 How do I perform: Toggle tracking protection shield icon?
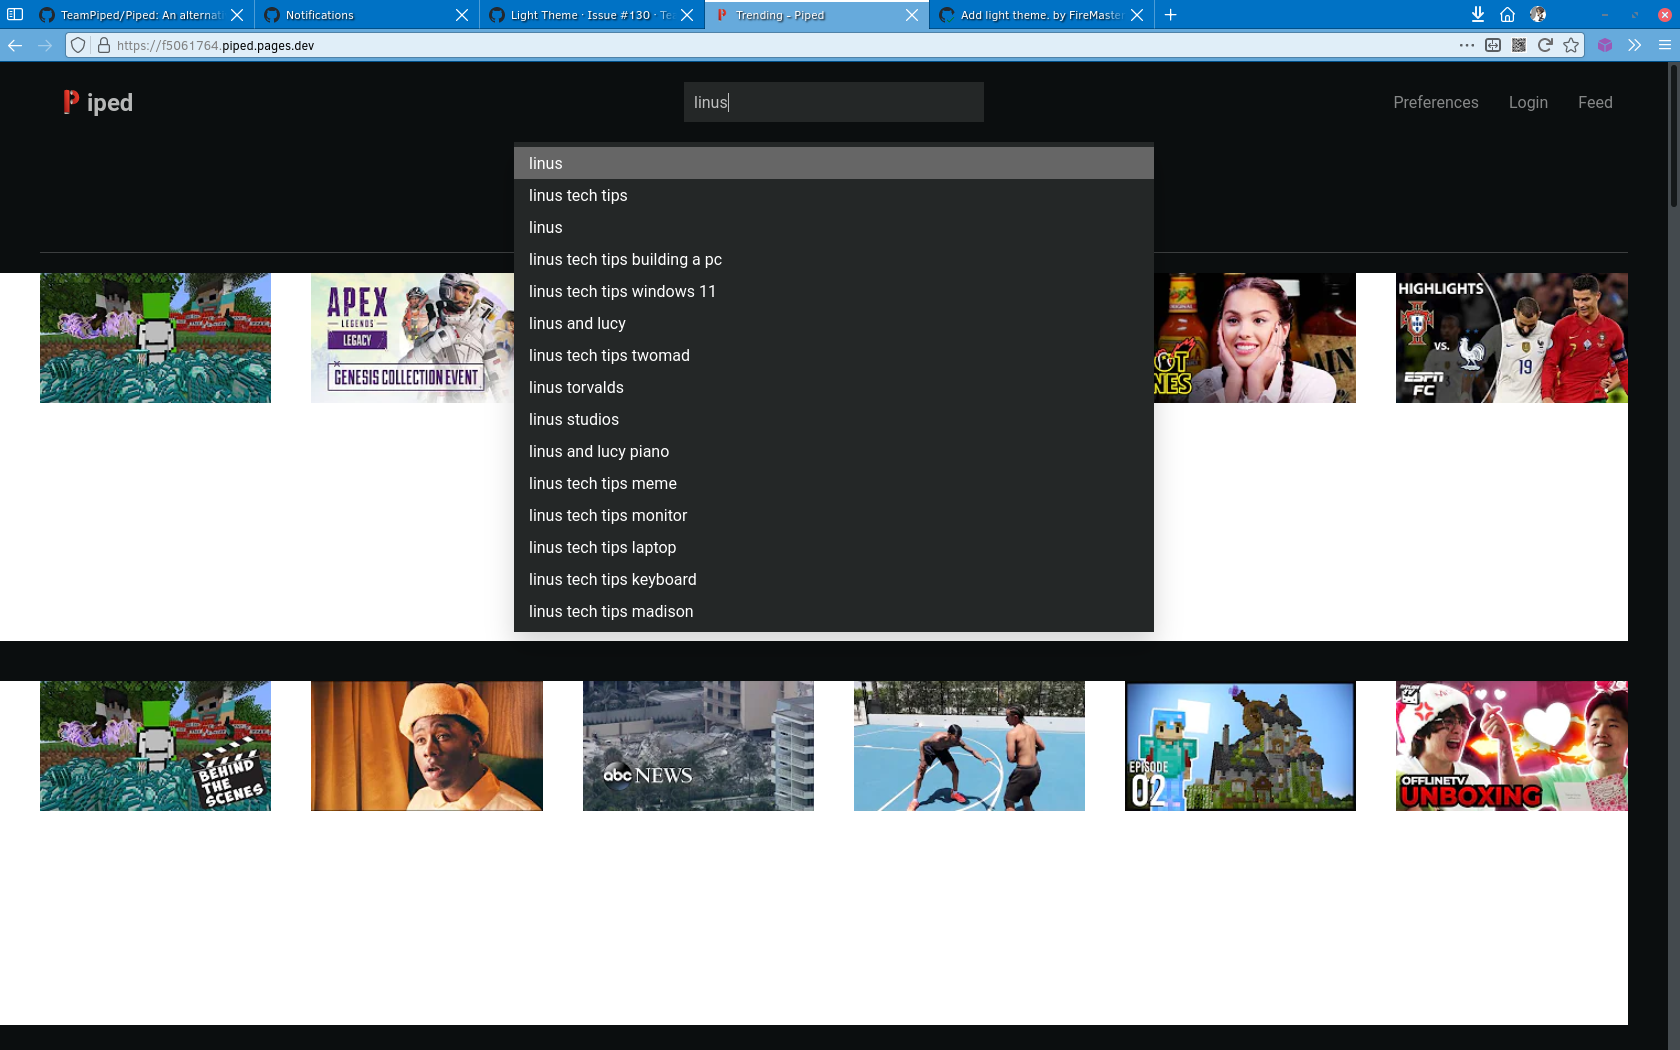point(78,45)
